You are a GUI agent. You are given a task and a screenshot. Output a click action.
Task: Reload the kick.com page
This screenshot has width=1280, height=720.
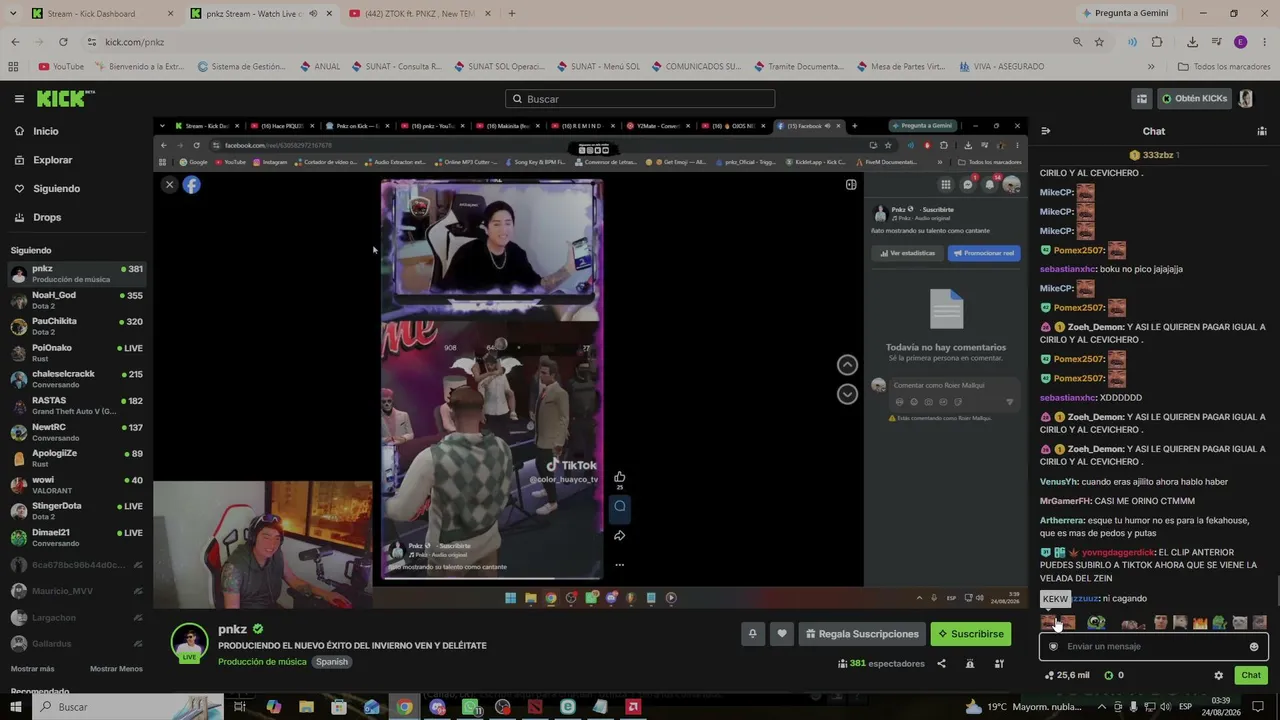pos(63,42)
